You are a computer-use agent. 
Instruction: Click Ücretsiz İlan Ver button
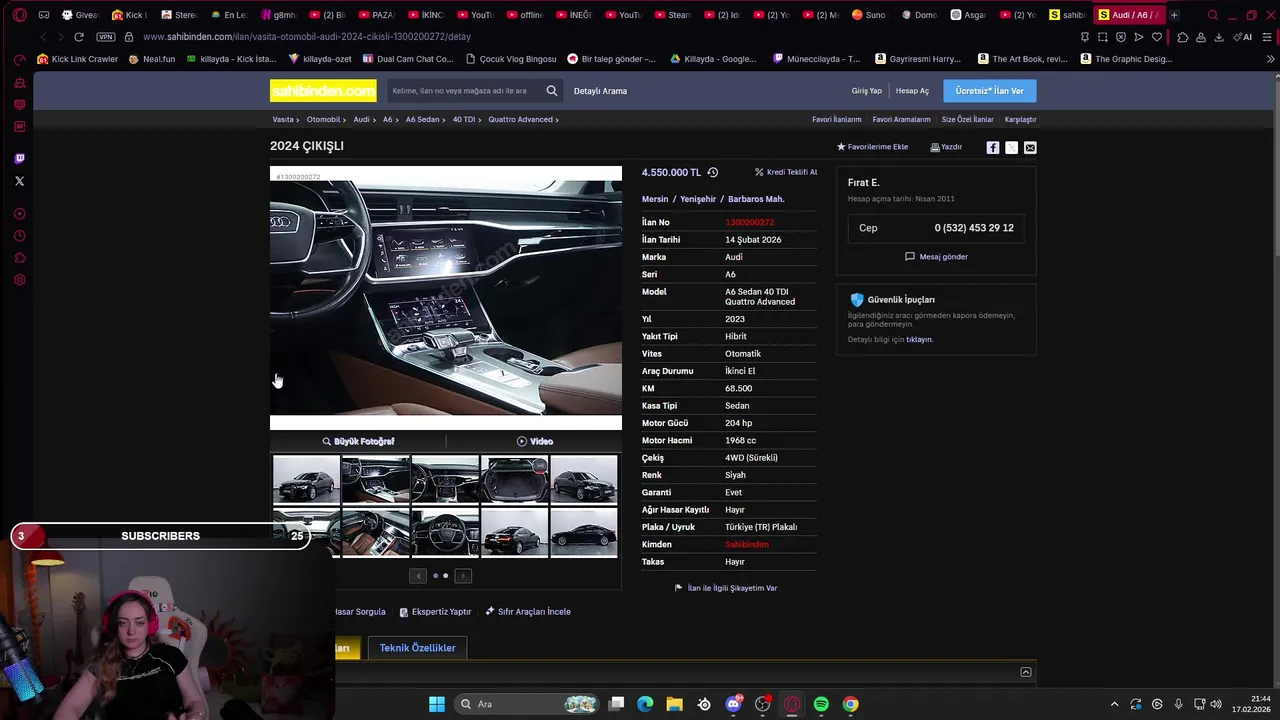tap(989, 91)
